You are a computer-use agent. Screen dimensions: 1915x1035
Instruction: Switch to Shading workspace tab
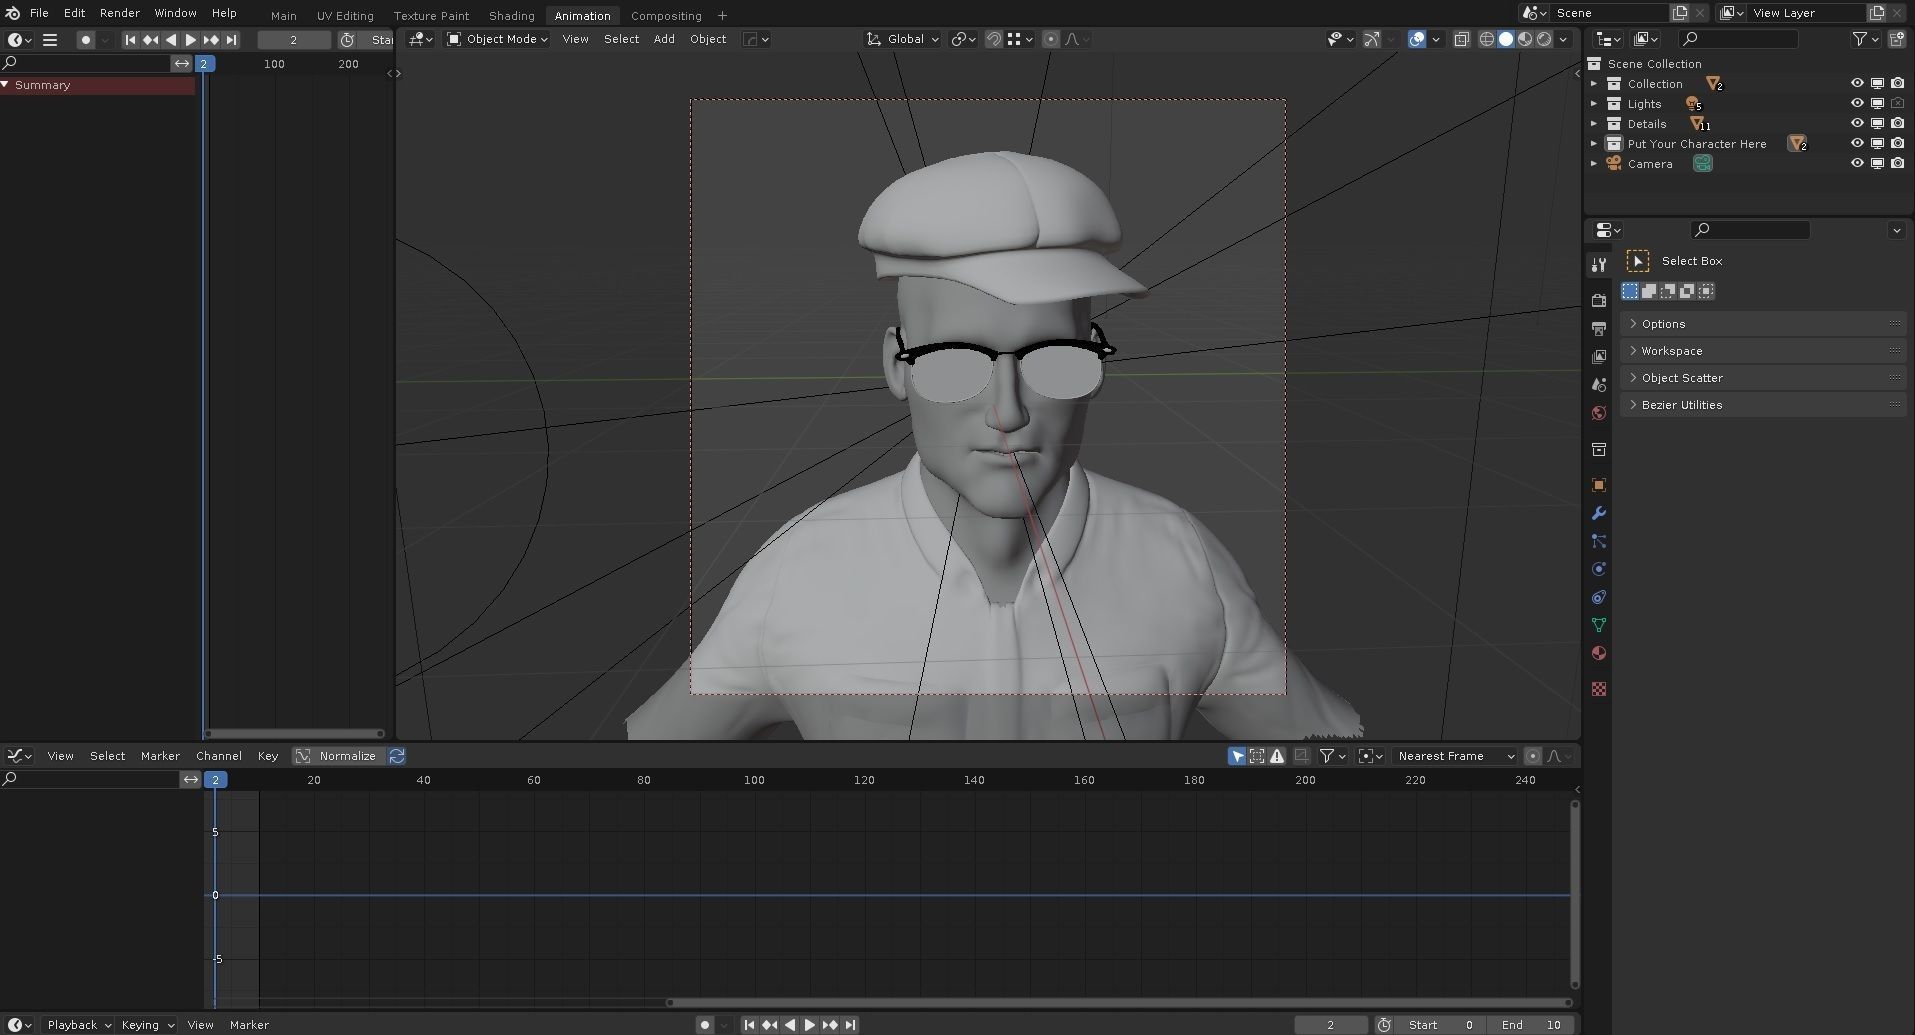point(511,16)
